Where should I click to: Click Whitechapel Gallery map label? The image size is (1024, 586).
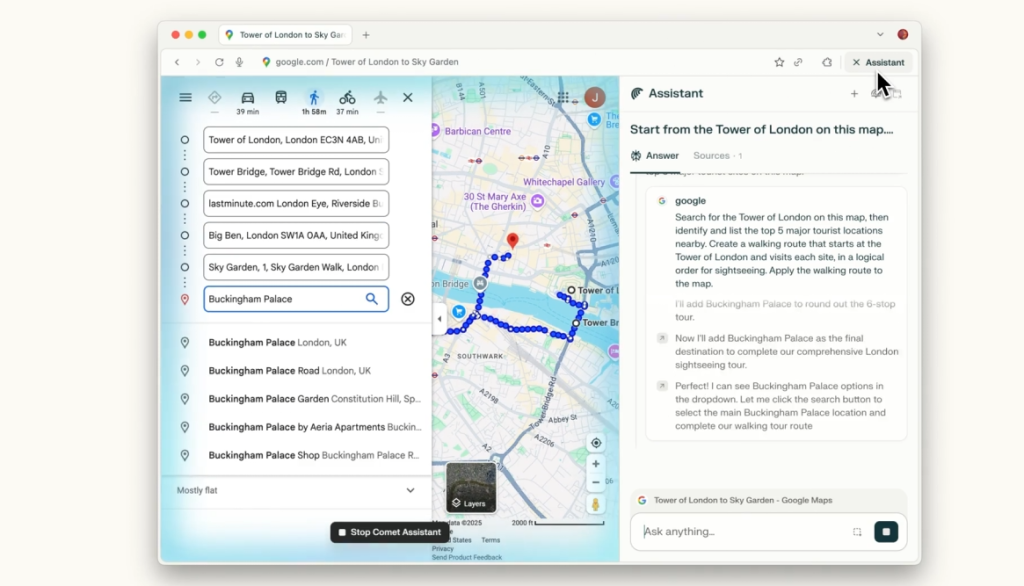point(564,182)
